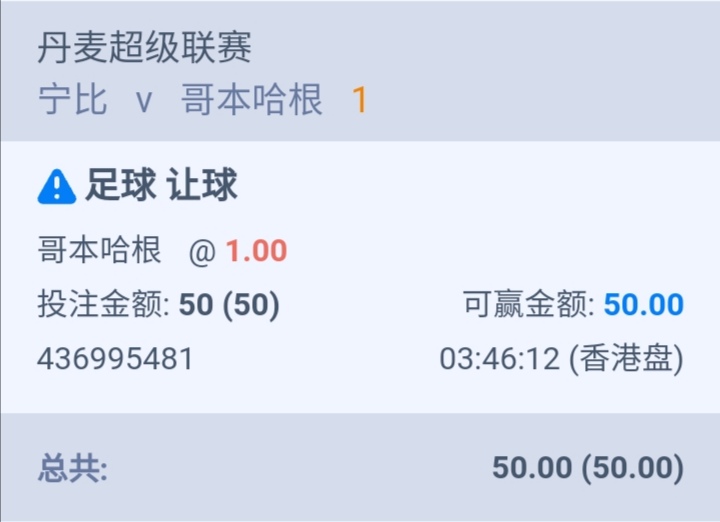Select 哥本哈根 in the match header

[252, 101]
